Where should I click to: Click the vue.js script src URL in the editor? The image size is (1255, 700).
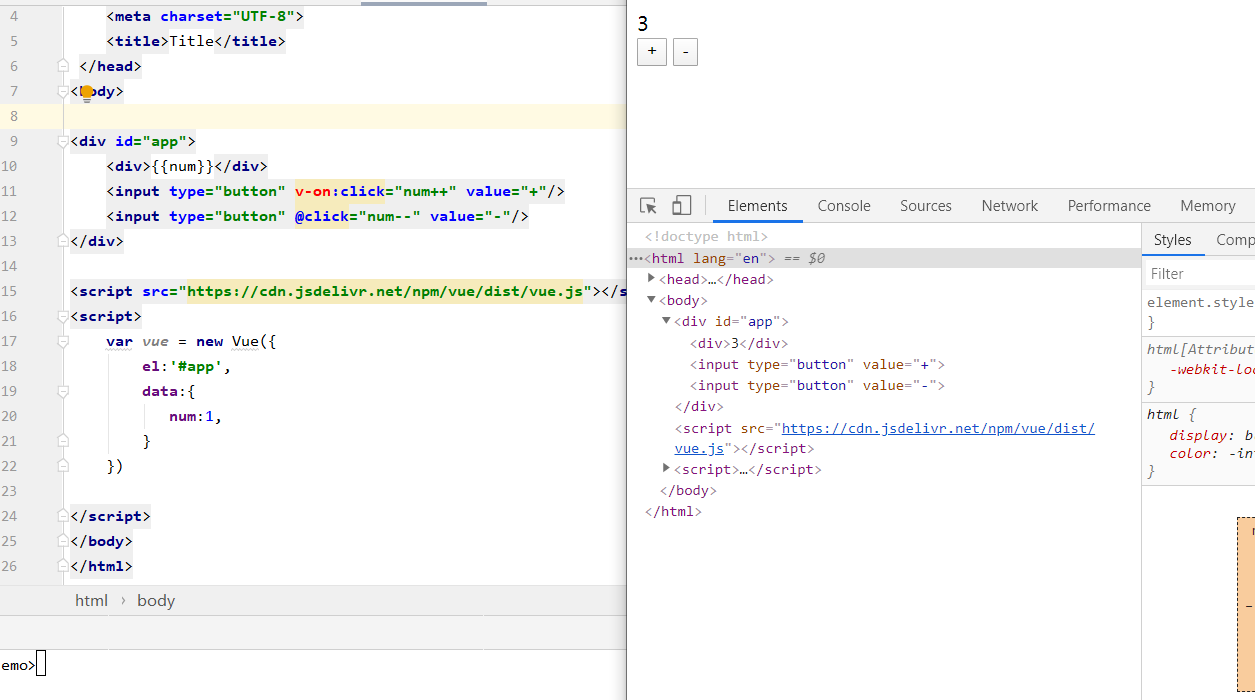tap(385, 291)
